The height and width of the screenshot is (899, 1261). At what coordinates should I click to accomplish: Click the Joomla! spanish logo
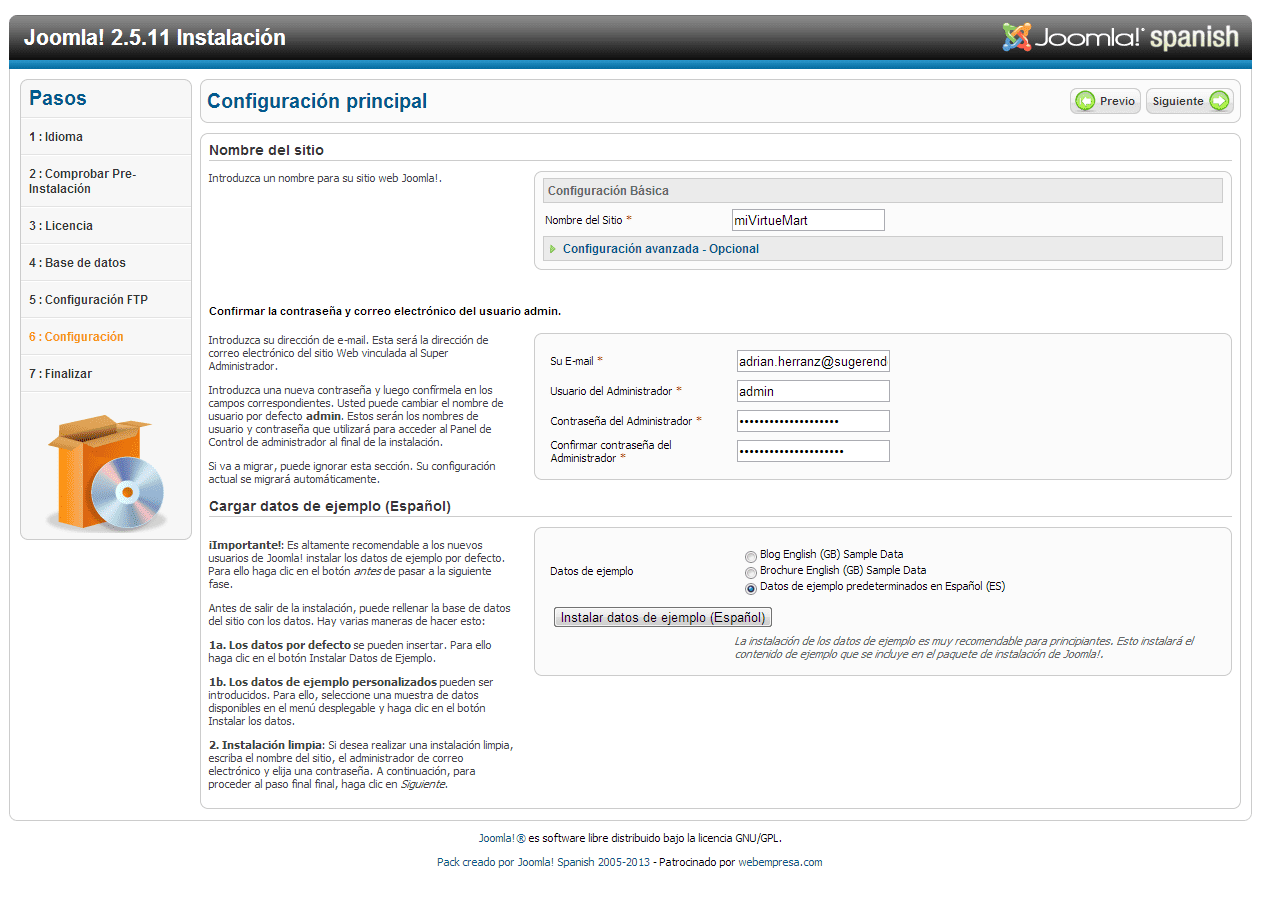tap(1120, 38)
